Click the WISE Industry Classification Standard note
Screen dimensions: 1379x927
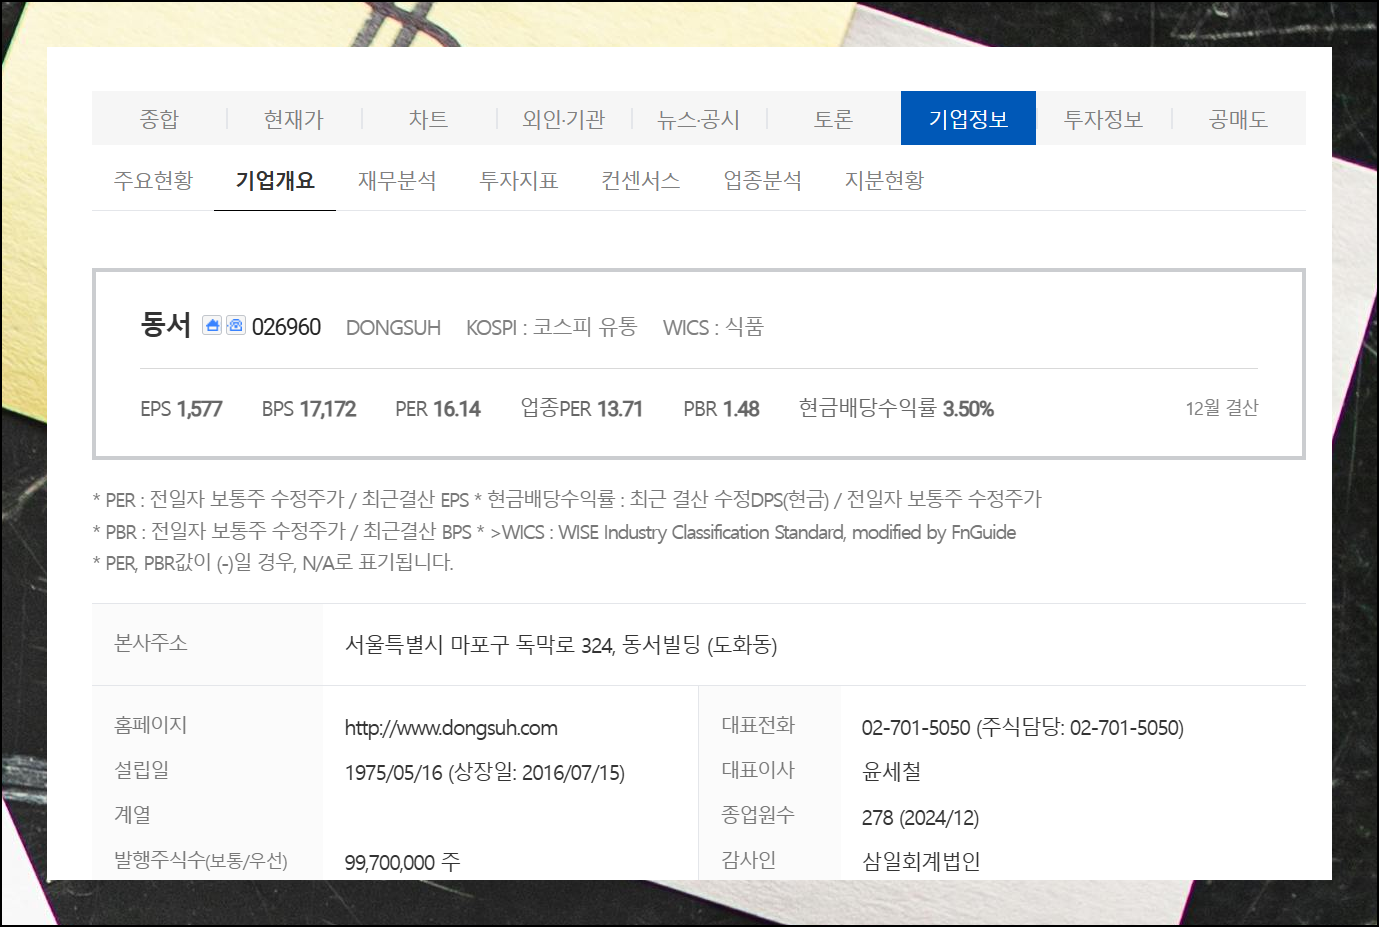(x=753, y=532)
